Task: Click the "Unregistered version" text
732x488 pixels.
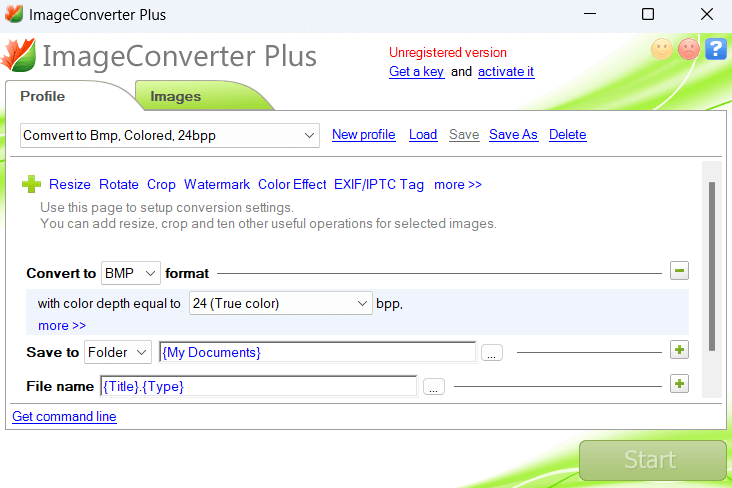Action: pyautogui.click(x=448, y=52)
